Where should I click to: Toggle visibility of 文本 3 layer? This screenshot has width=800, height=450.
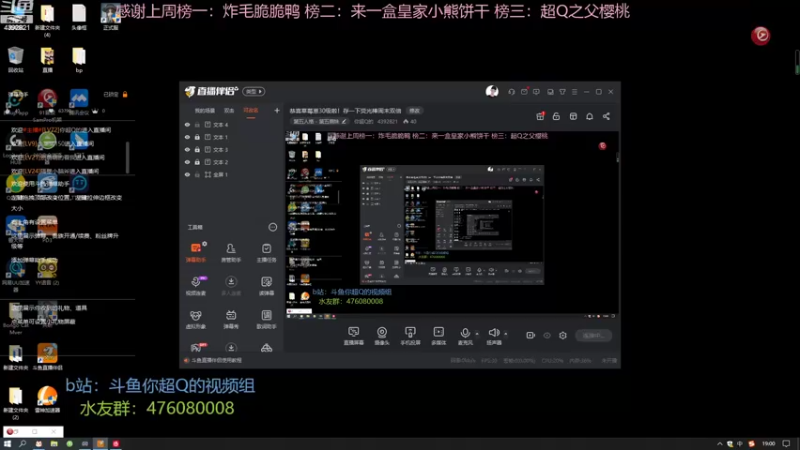(187, 149)
